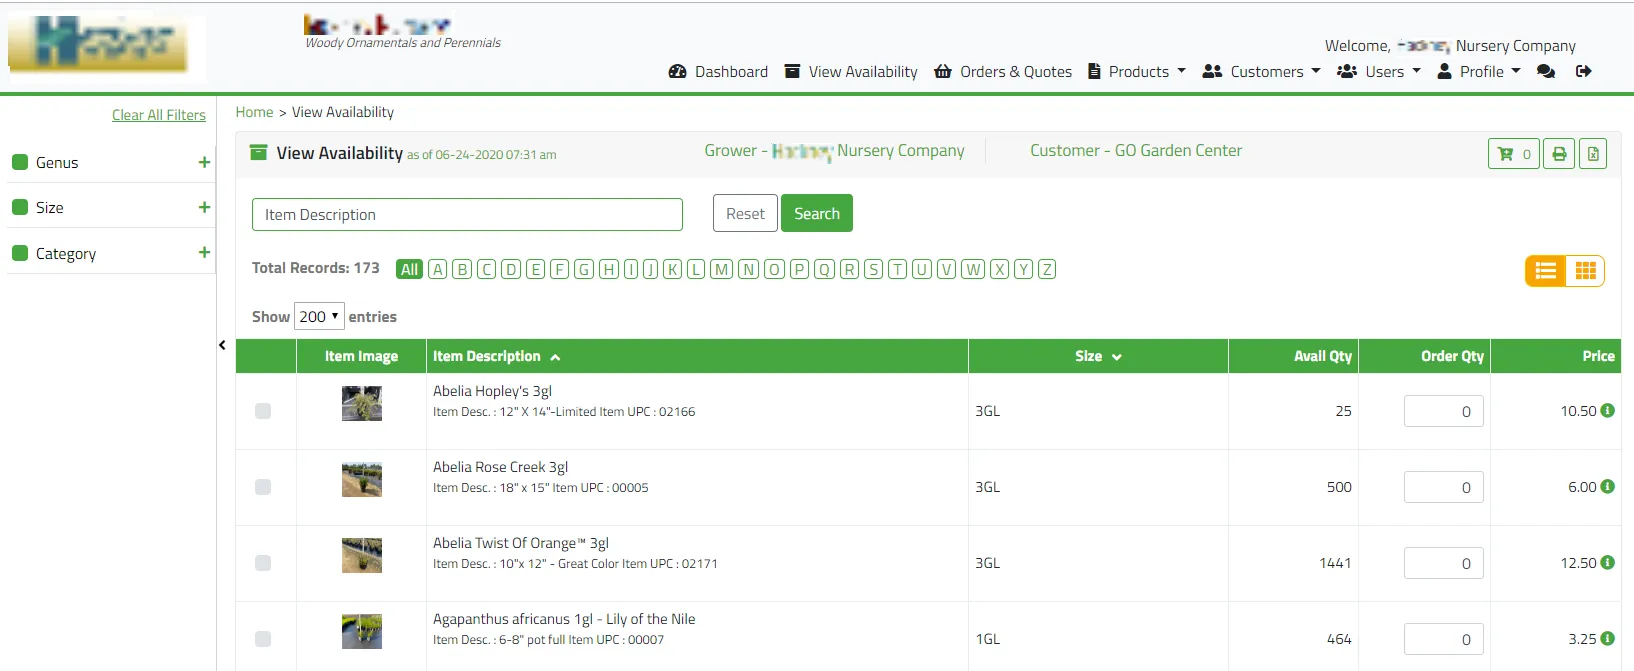
Task: Tick the Agapanthus africanus 1gl checkbox
Action: pos(263,639)
